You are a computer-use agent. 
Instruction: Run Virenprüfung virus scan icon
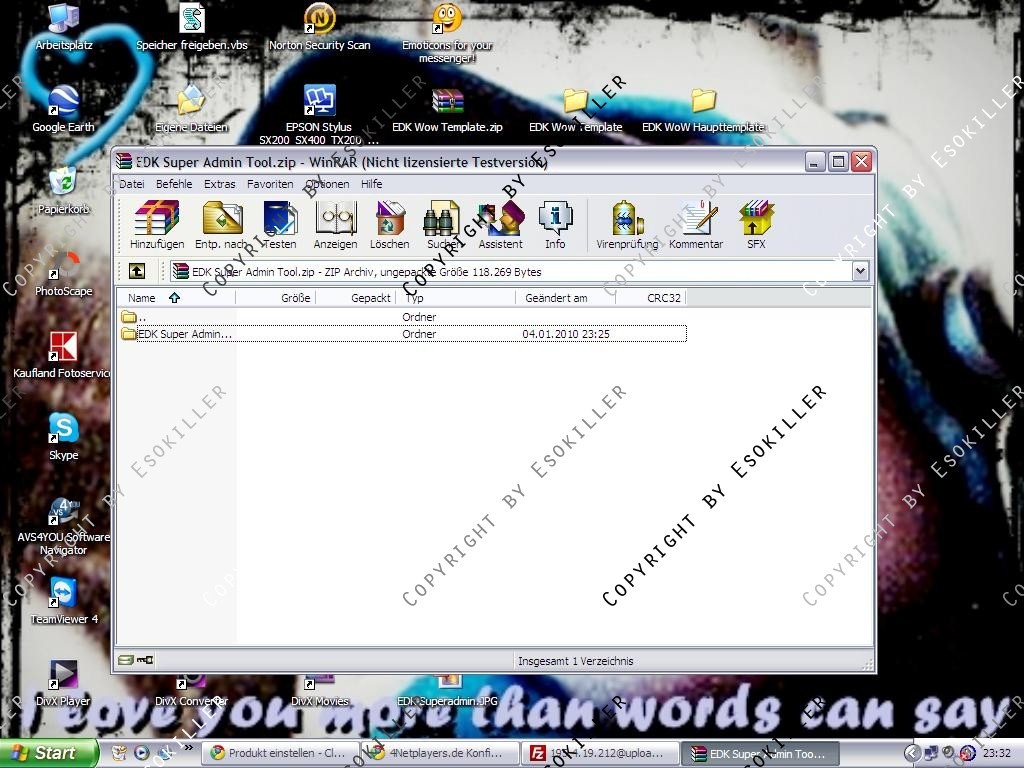627,225
